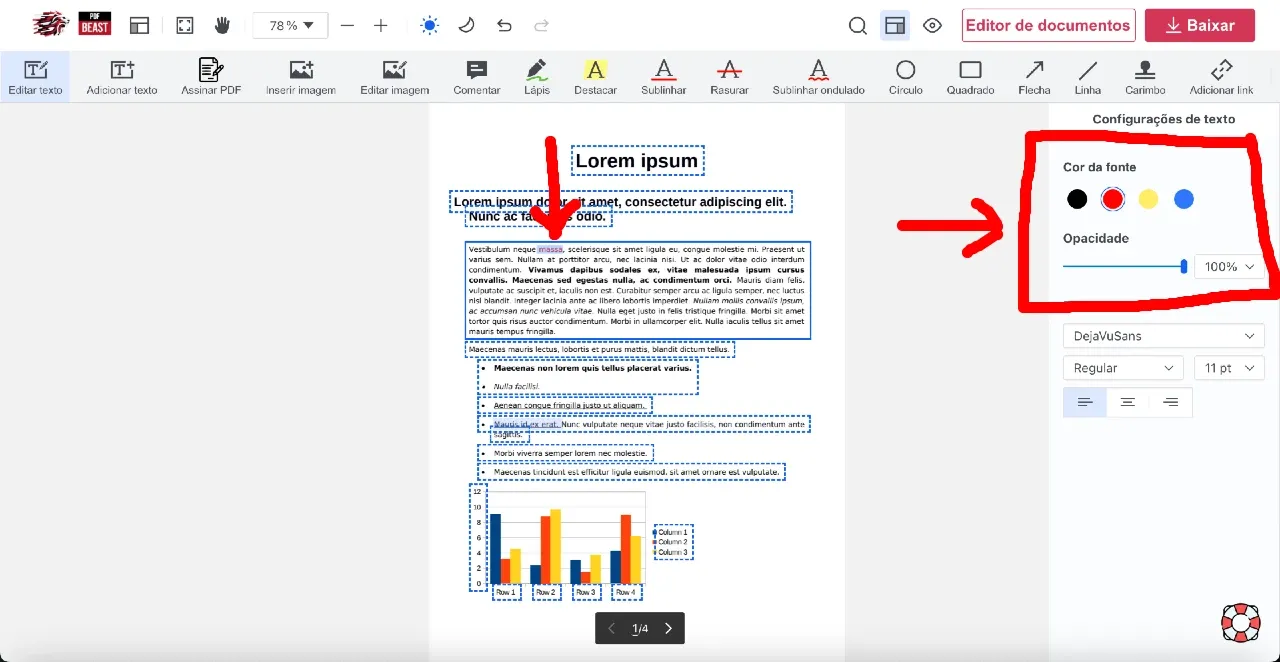Select the Editar texto tool tab
This screenshot has height=662, width=1280.
click(35, 76)
